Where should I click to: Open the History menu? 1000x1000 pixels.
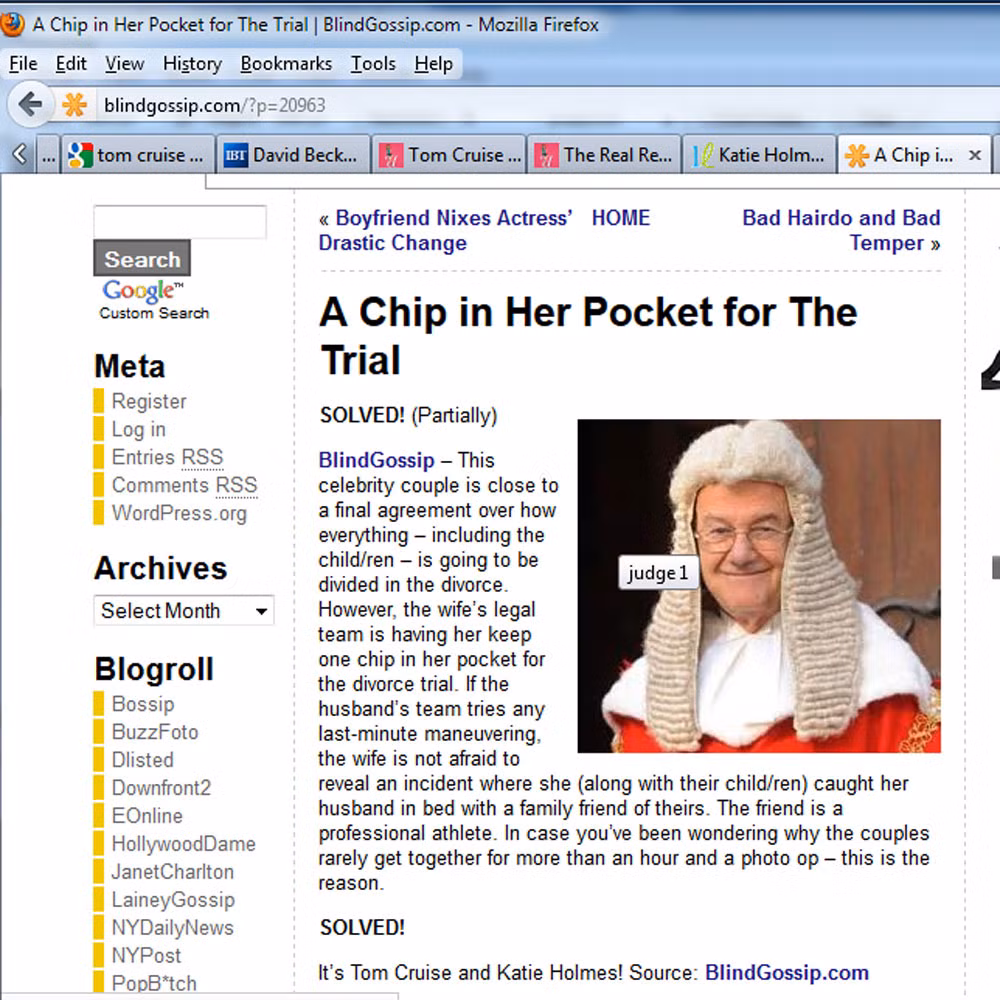192,64
